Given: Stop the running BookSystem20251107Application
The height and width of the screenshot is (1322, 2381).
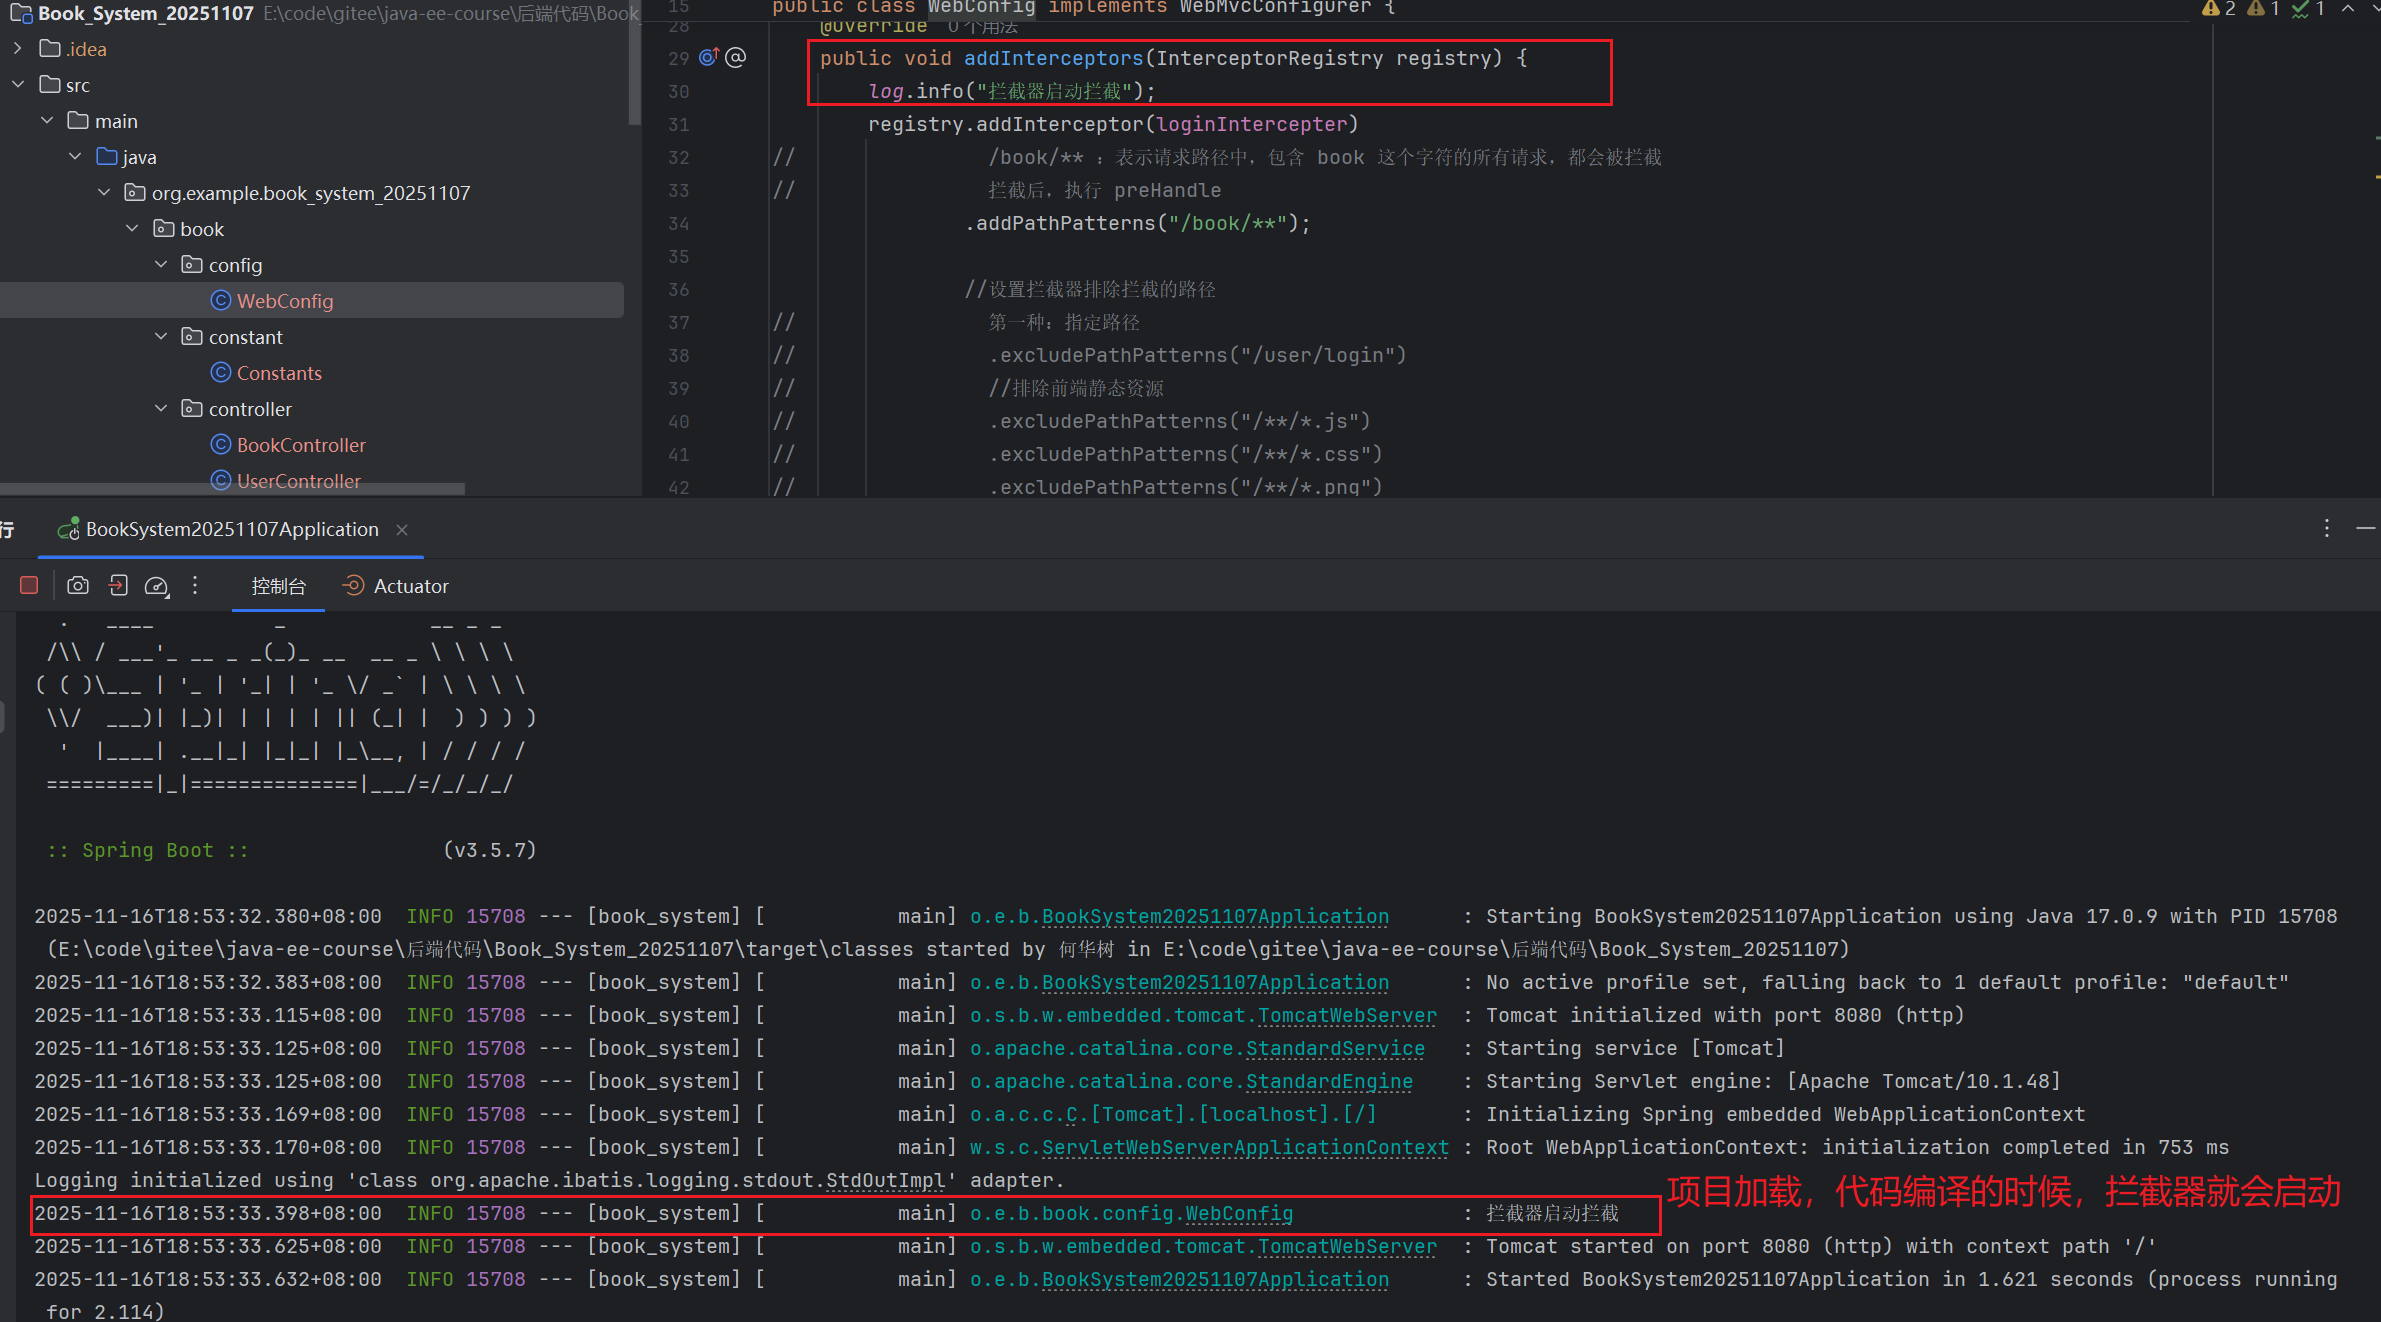Looking at the screenshot, I should 29,586.
